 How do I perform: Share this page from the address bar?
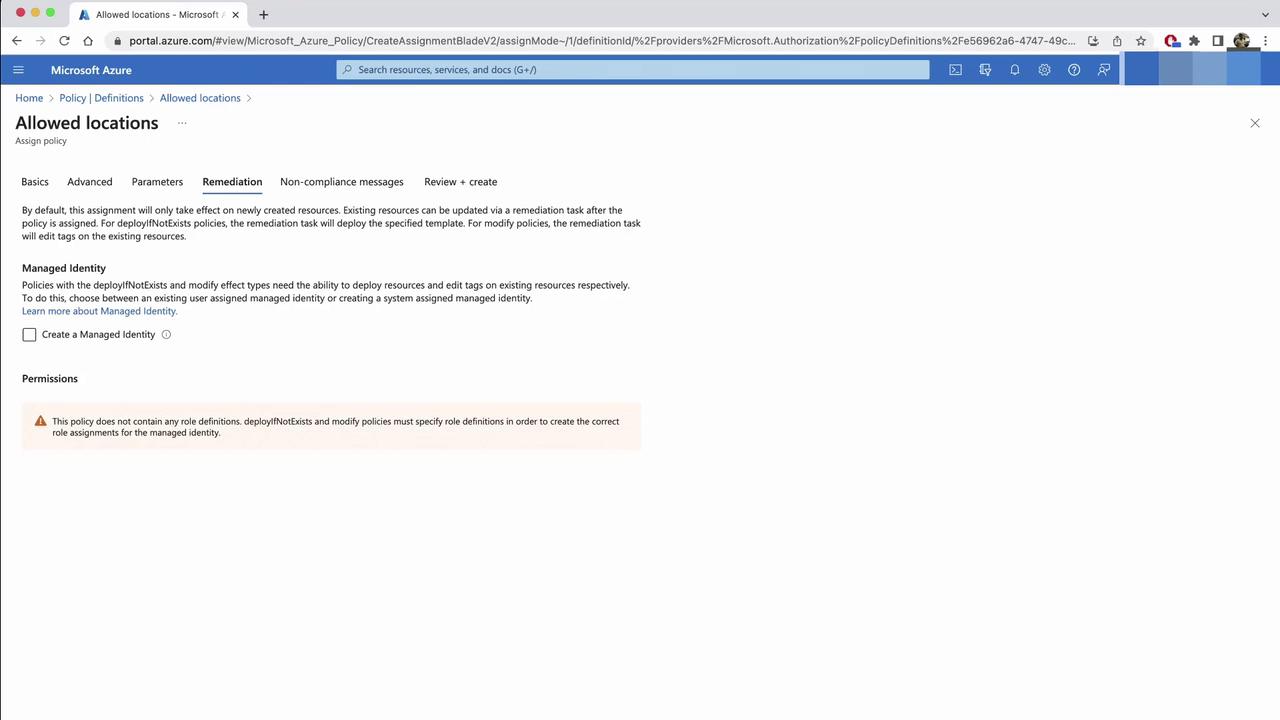coord(1117,41)
